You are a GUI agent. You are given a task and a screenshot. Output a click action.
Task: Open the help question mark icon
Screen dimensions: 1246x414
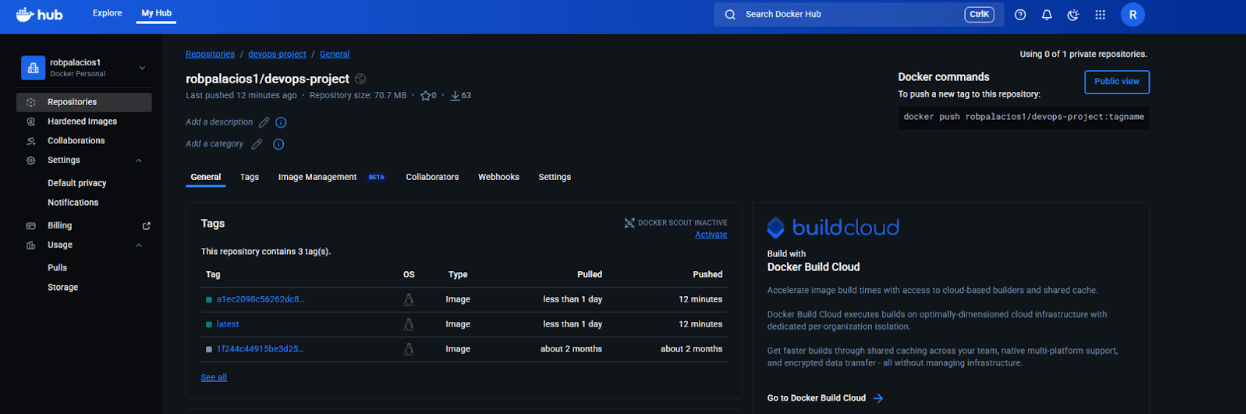[x=1020, y=15]
